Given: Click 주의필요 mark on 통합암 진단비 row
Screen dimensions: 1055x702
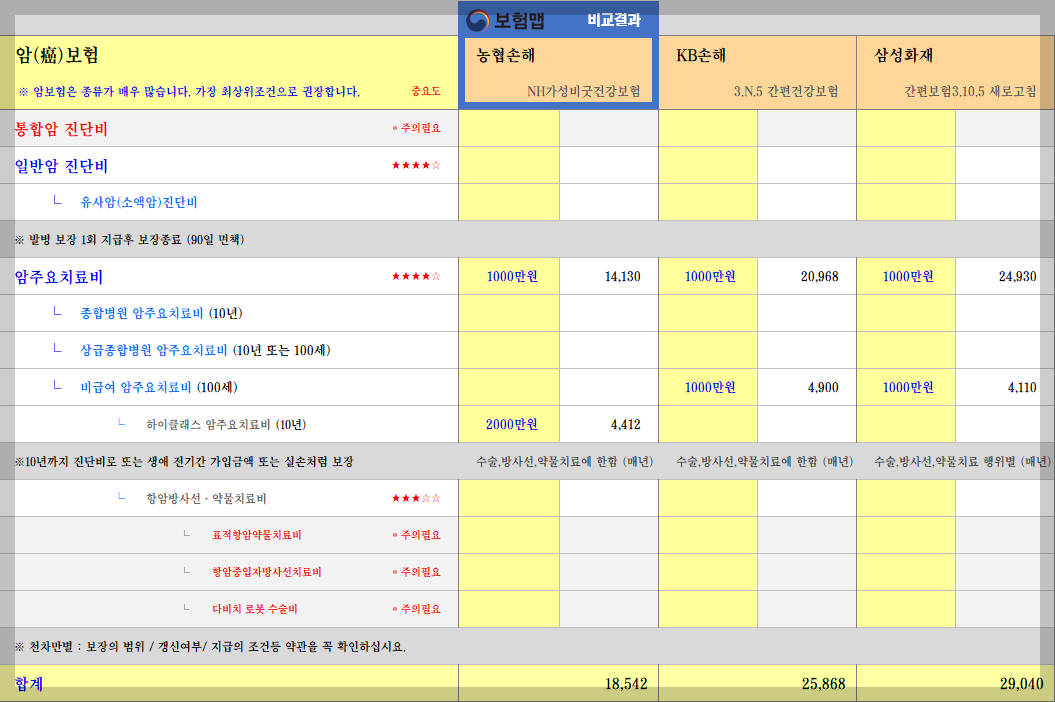Looking at the screenshot, I should (x=416, y=128).
